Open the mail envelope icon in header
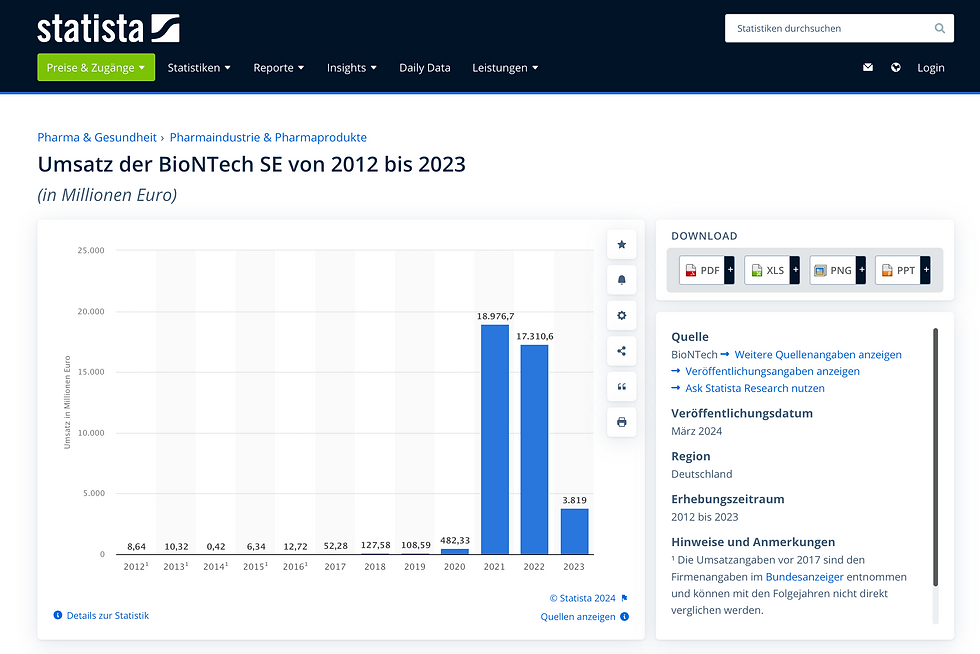Image resolution: width=980 pixels, height=654 pixels. [x=868, y=68]
